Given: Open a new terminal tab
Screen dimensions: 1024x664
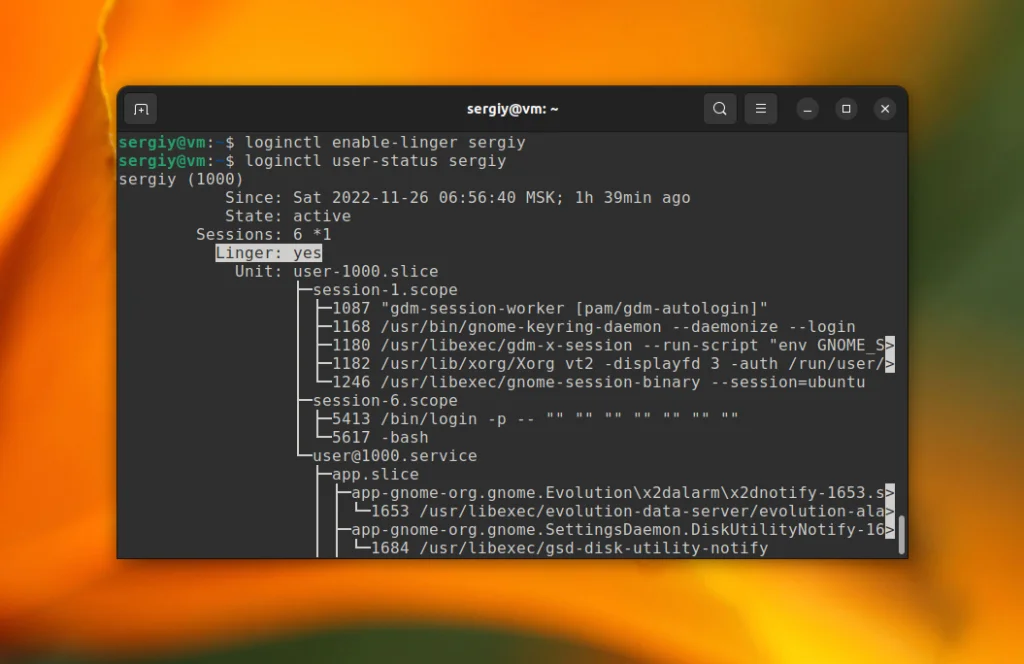Looking at the screenshot, I should point(139,108).
